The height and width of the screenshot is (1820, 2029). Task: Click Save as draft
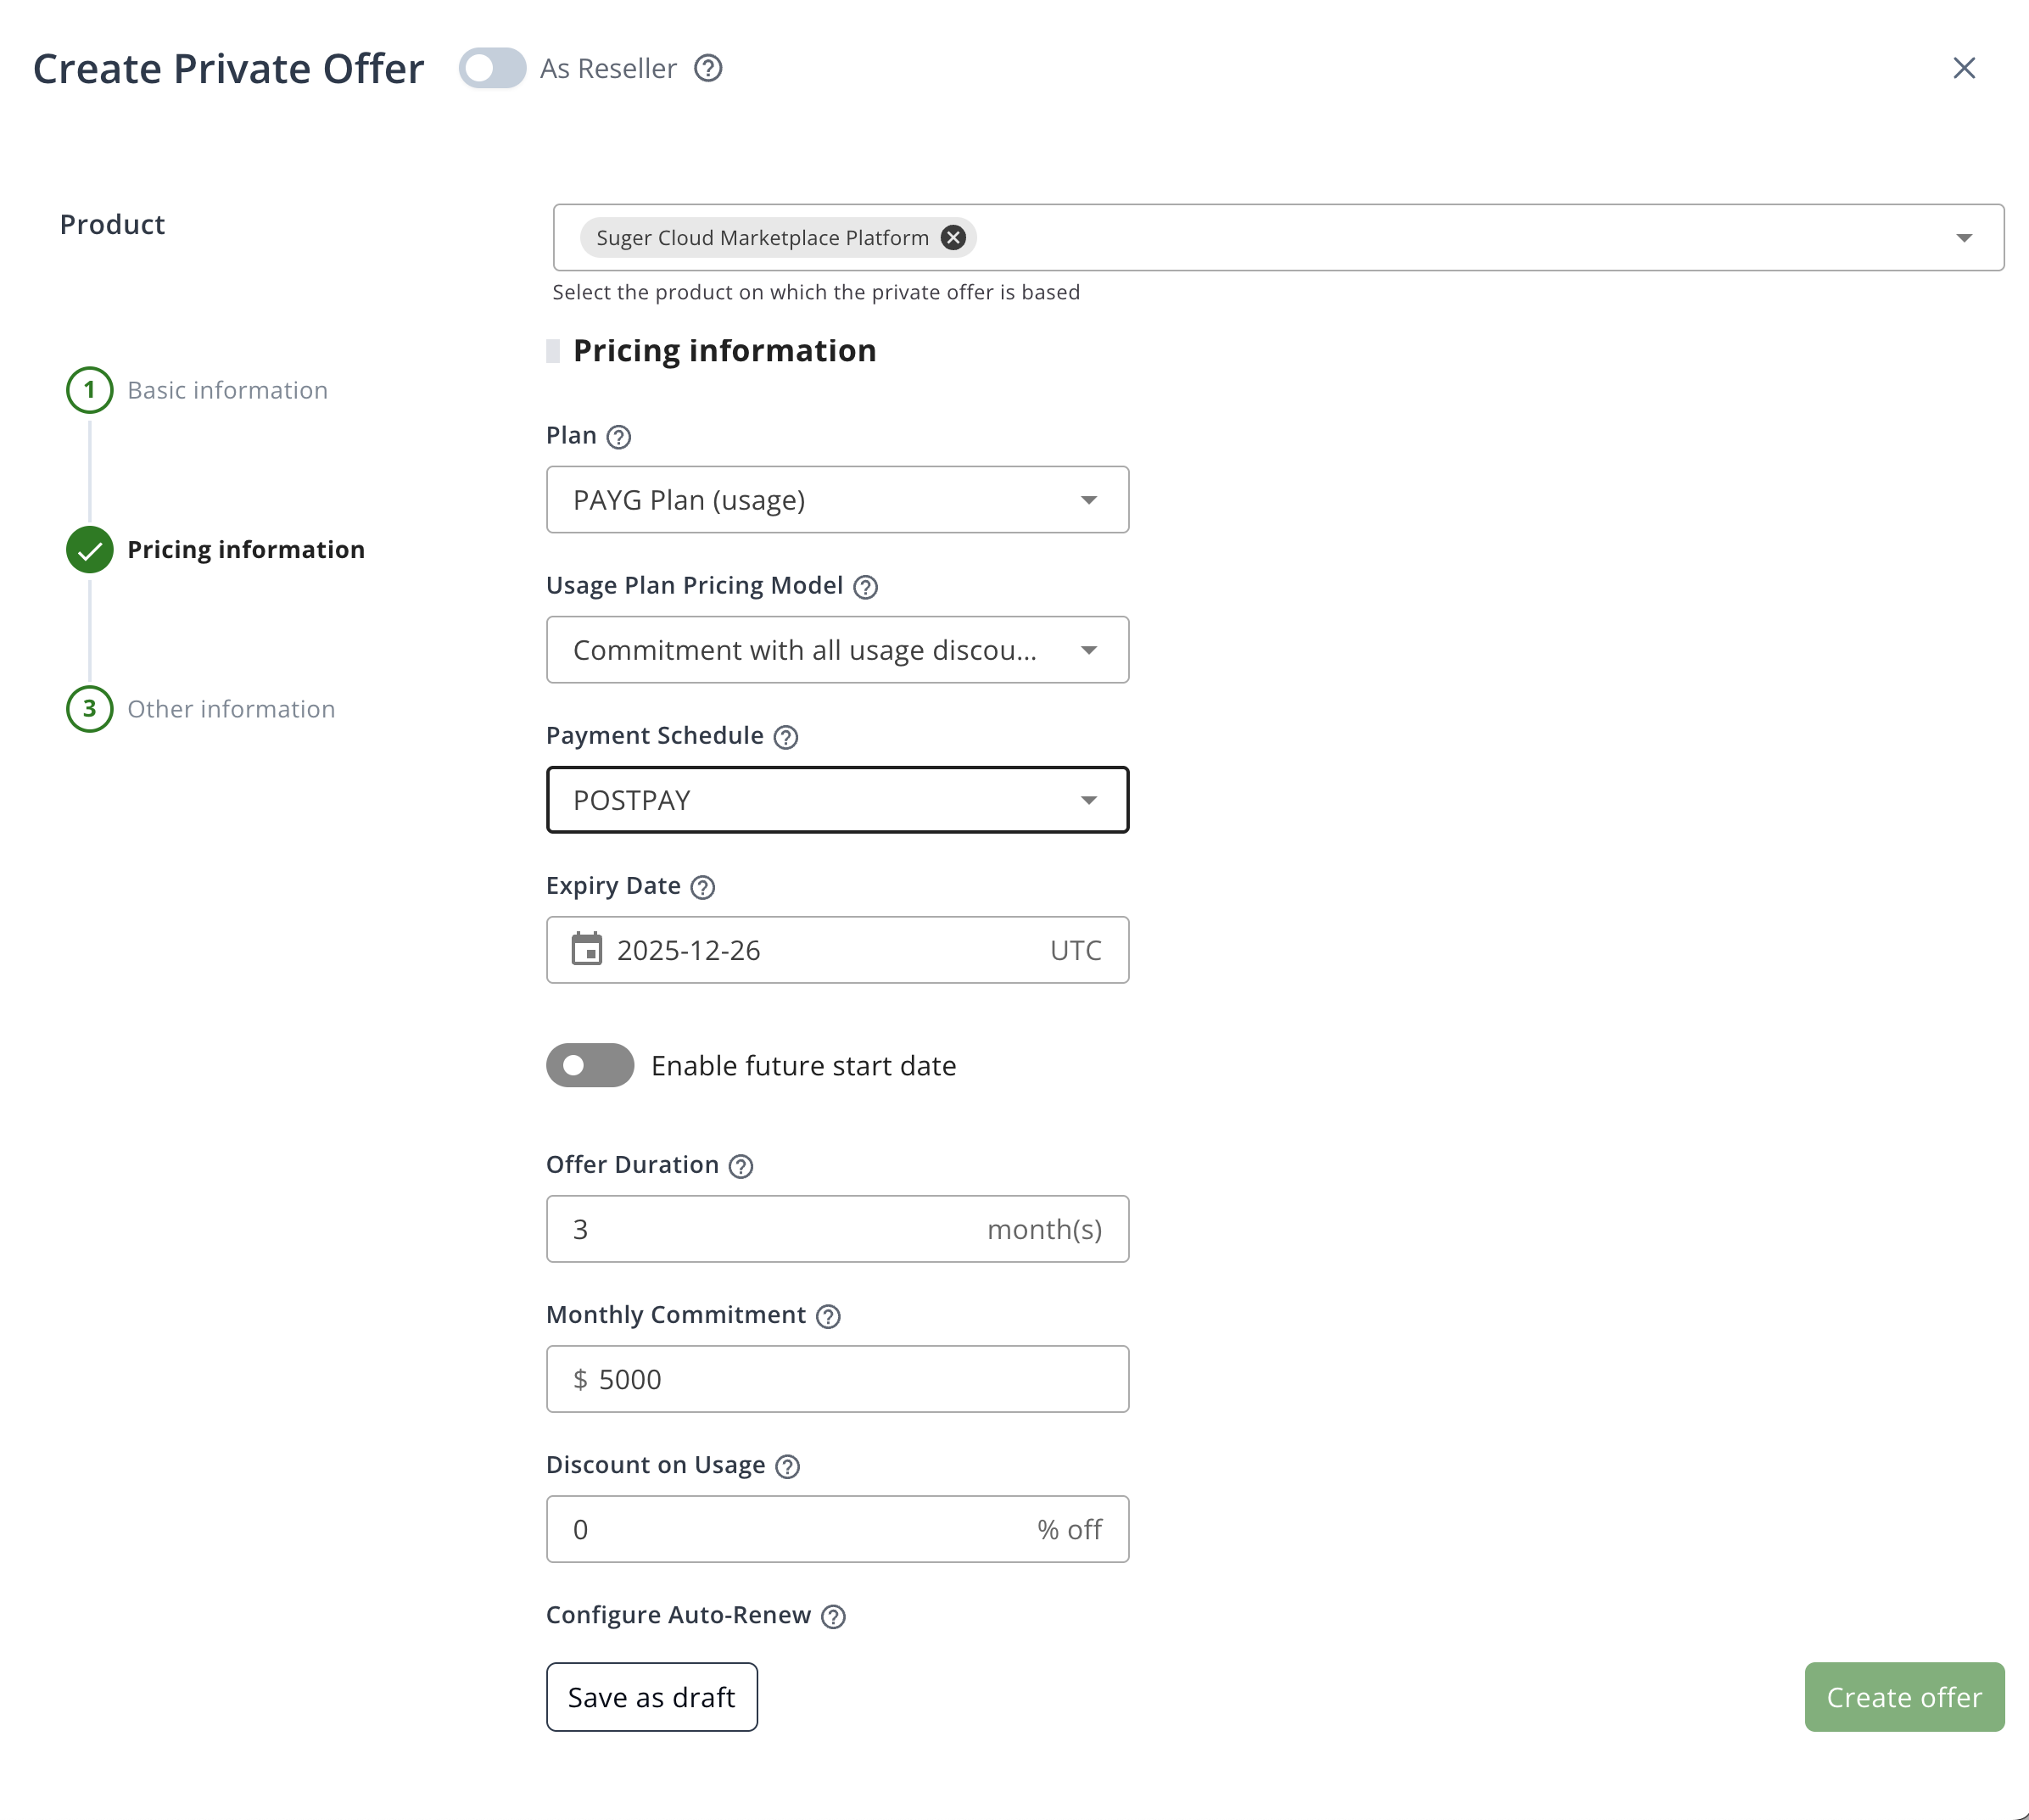coord(651,1696)
